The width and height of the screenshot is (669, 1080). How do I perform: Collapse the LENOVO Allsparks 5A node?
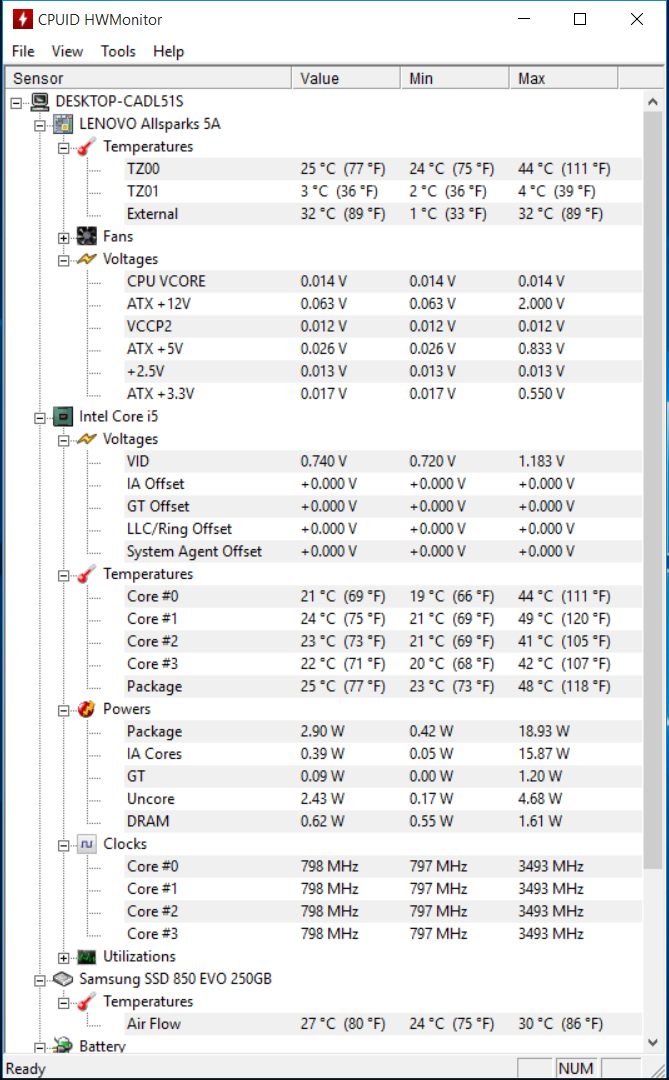(40, 125)
